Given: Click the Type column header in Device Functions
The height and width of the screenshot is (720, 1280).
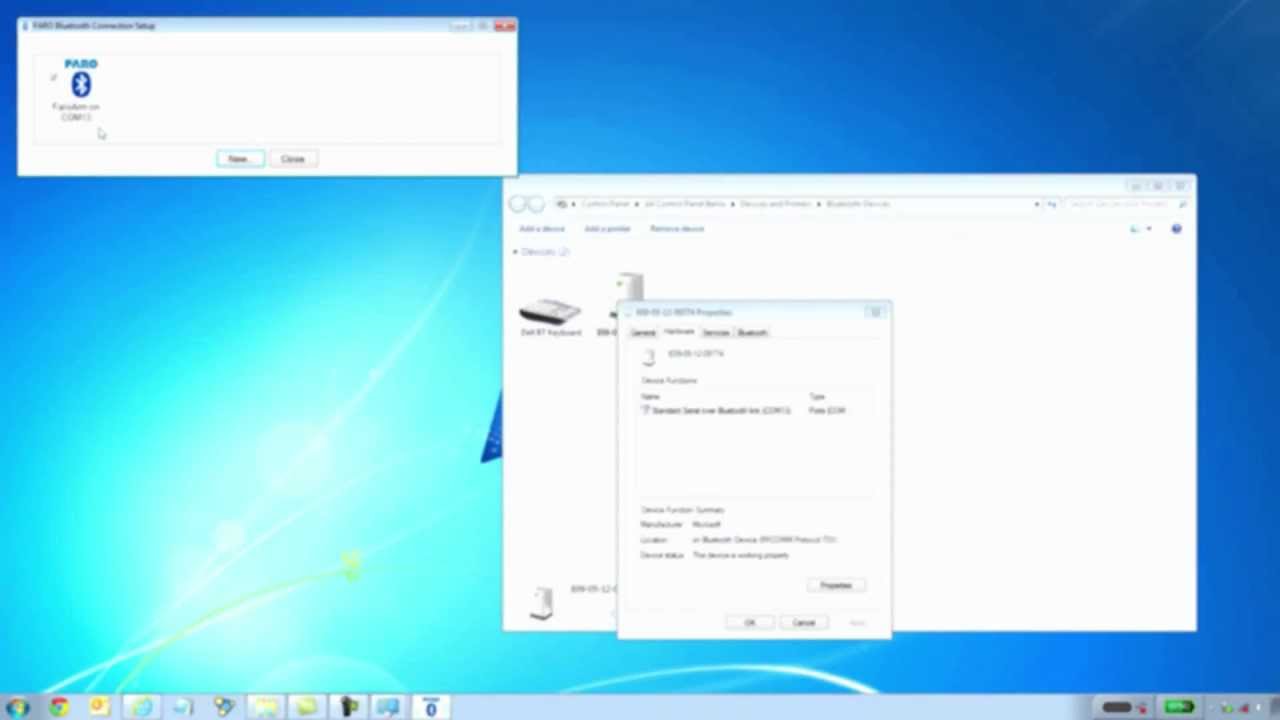Looking at the screenshot, I should coord(817,397).
